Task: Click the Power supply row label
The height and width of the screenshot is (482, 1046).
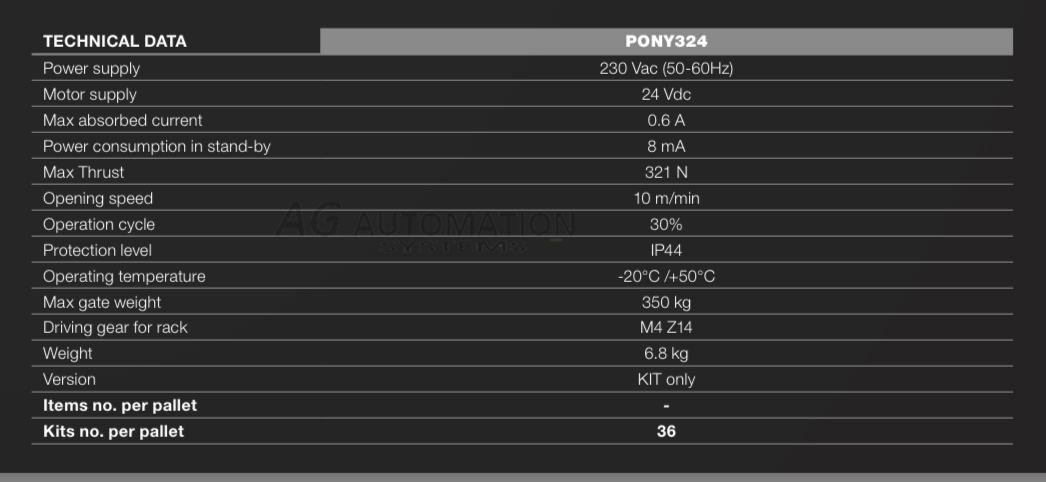Action: [x=91, y=69]
